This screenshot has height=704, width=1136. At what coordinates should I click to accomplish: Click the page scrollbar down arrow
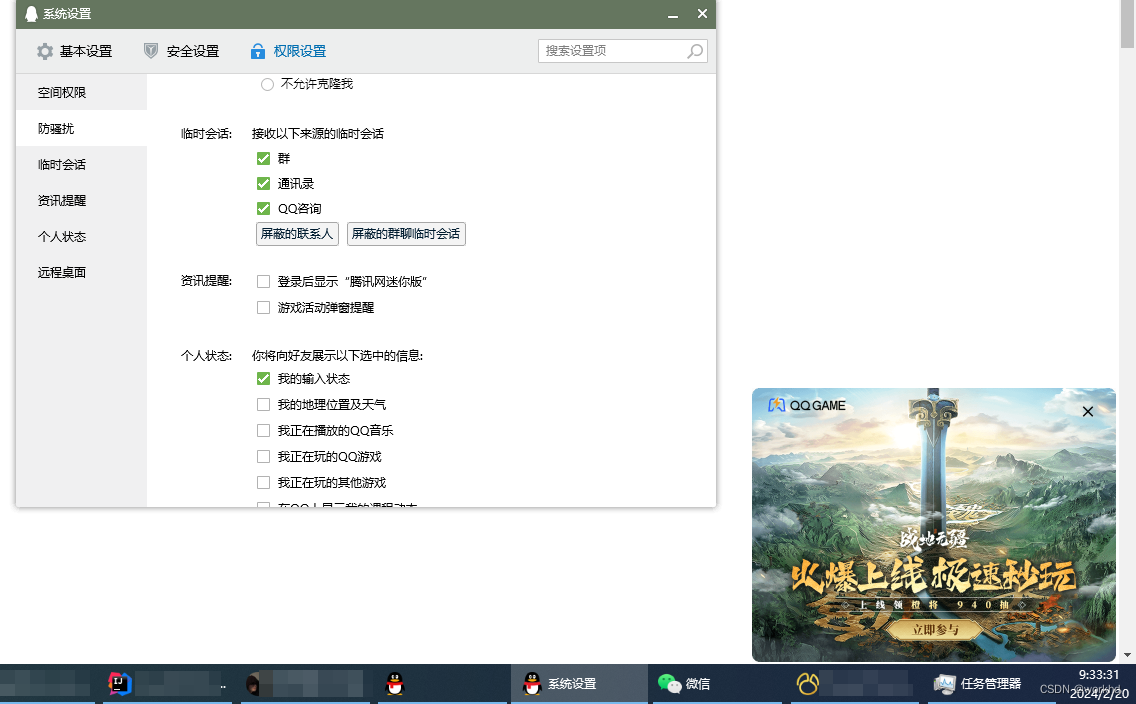[x=1127, y=655]
